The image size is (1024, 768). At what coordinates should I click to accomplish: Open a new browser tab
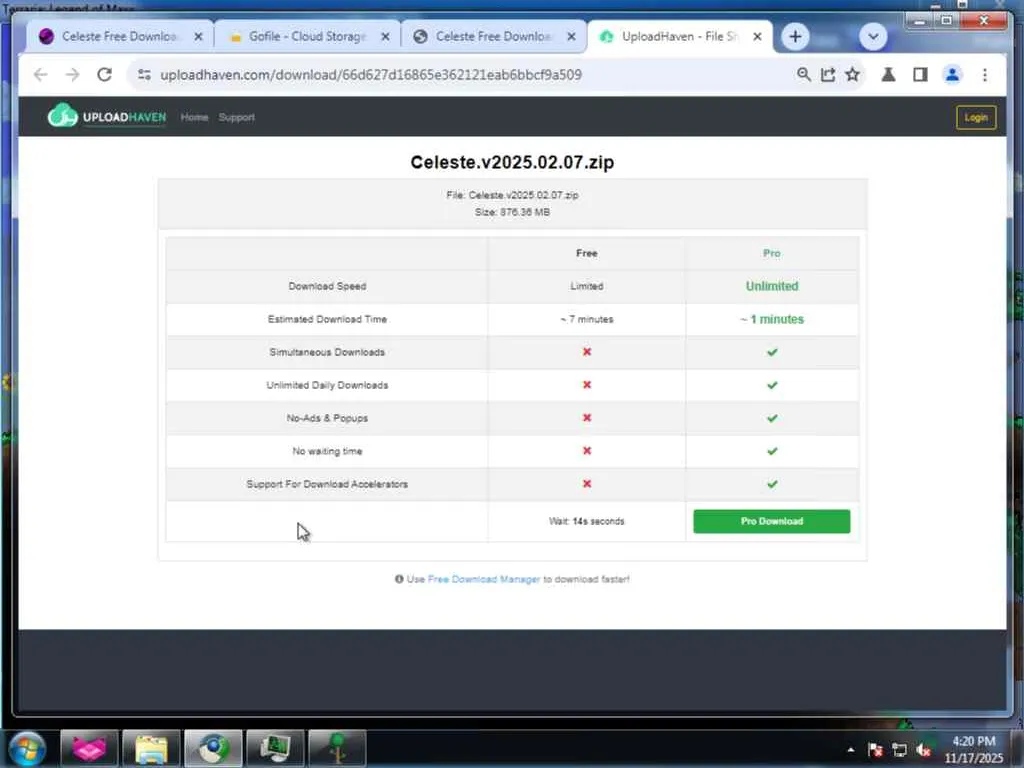point(795,37)
